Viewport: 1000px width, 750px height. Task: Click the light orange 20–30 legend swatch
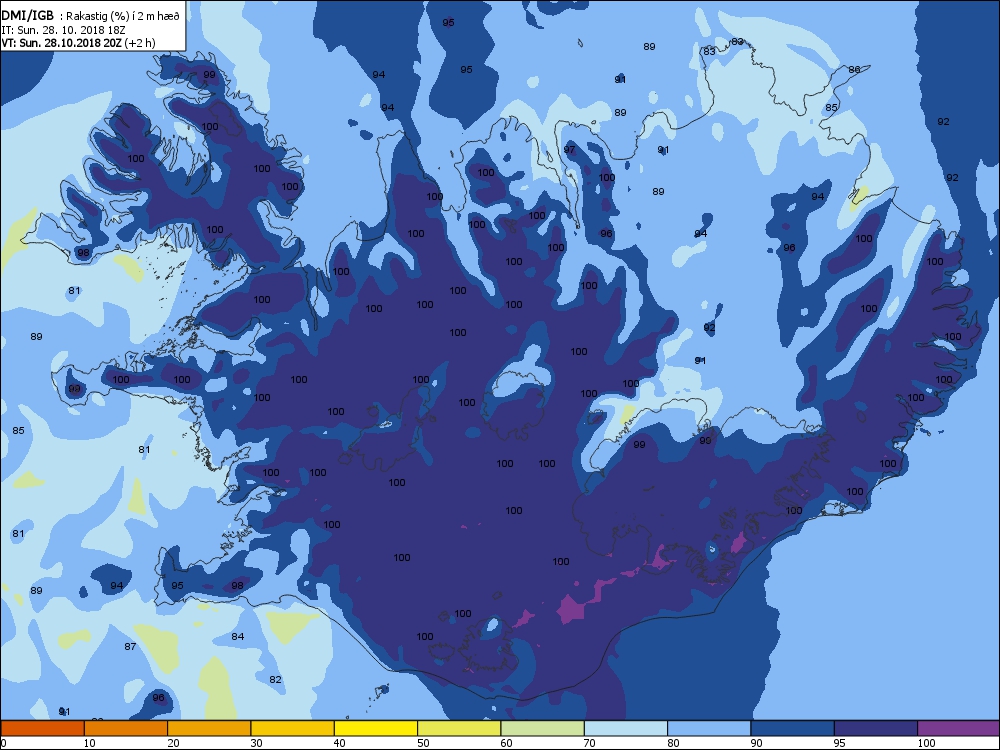tap(209, 728)
